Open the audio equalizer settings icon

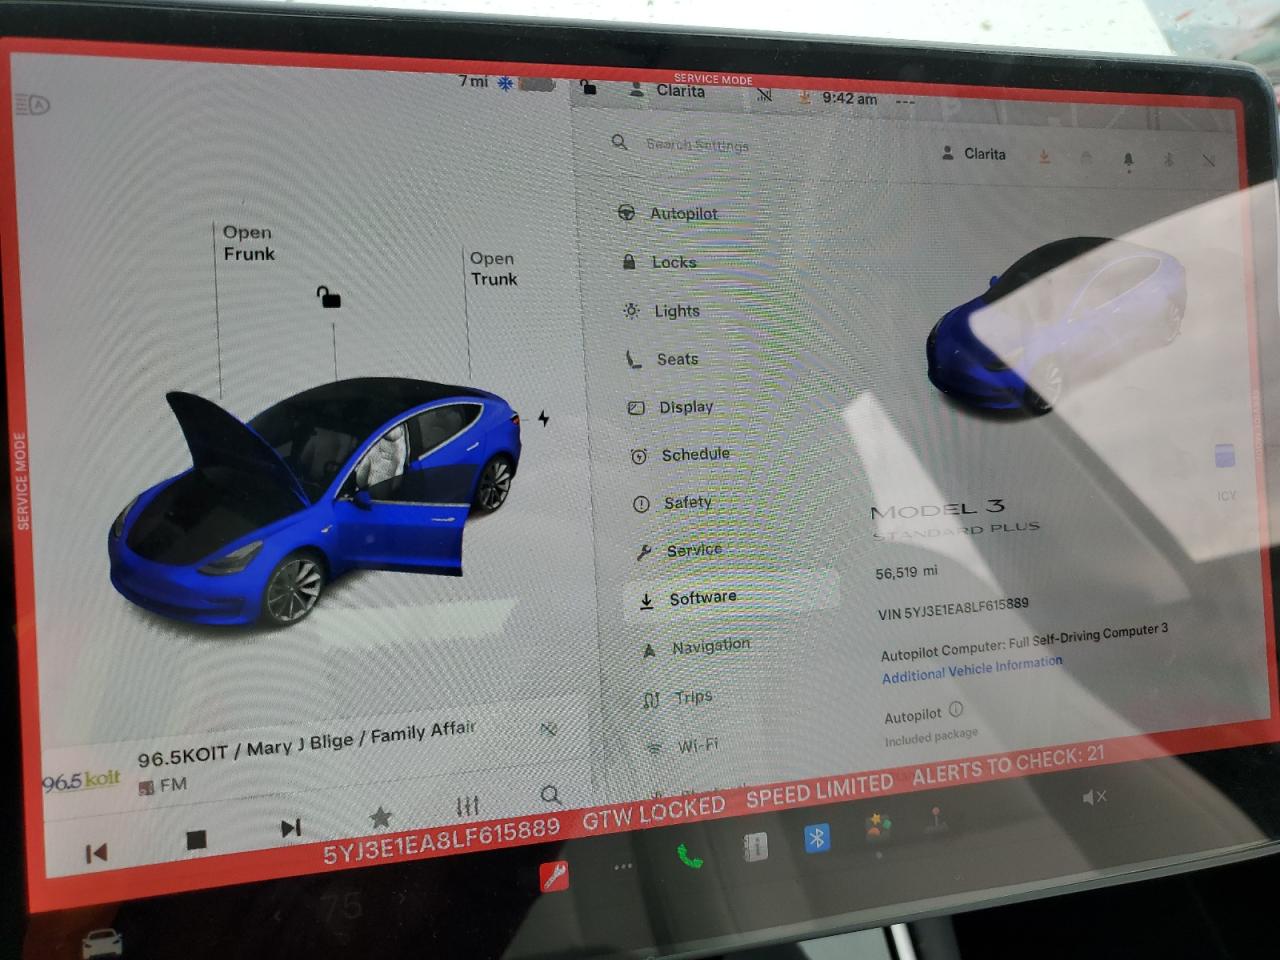pos(467,805)
